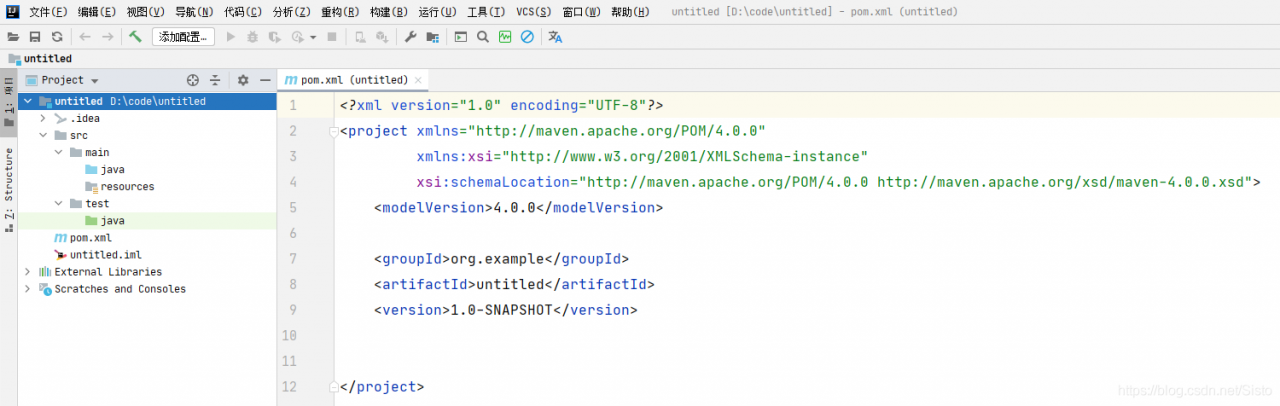Open the 视图(V) menu
The height and width of the screenshot is (406, 1280).
click(146, 12)
